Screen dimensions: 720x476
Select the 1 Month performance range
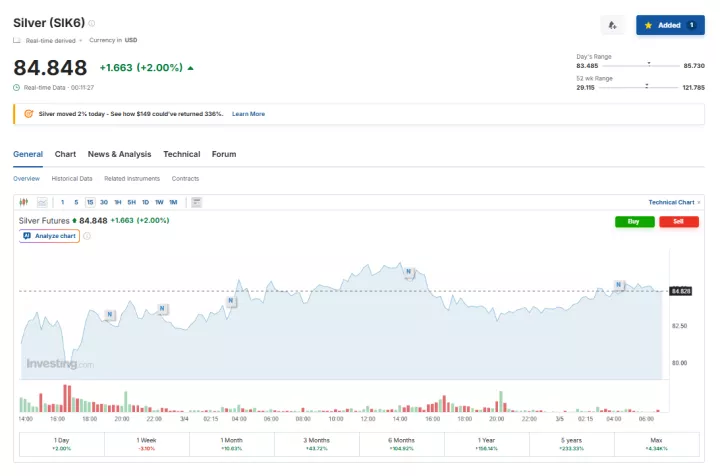point(232,444)
